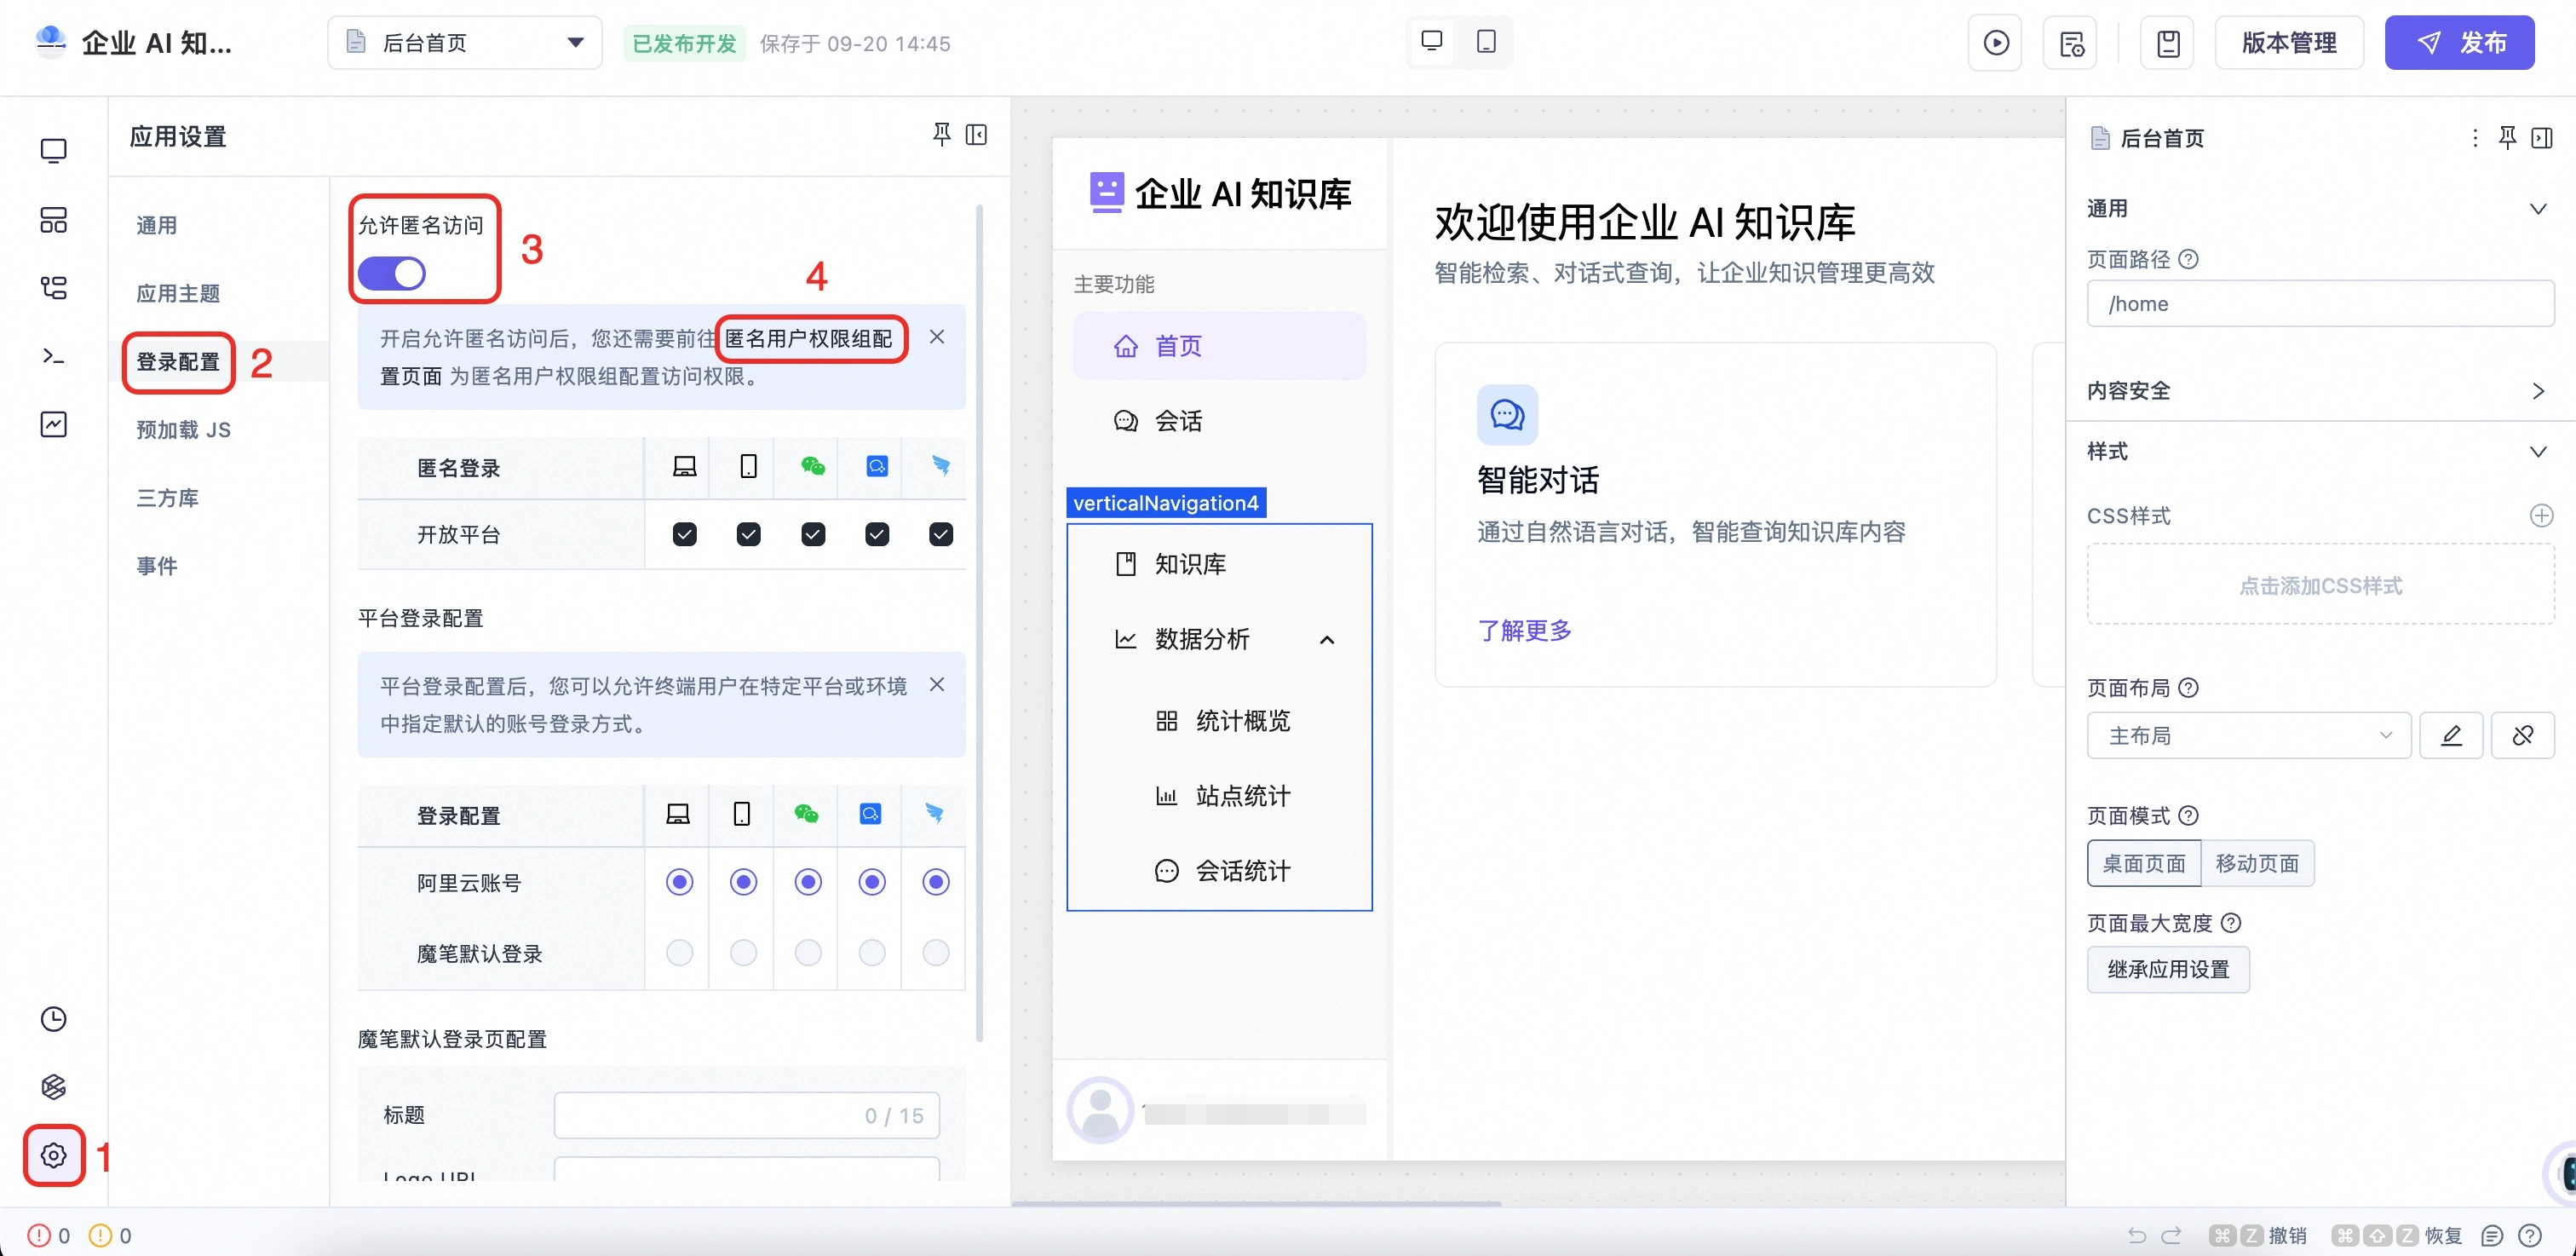The width and height of the screenshot is (2576, 1256).
Task: Click 点击添加CSS样式 placeholder area
Action: (2320, 585)
